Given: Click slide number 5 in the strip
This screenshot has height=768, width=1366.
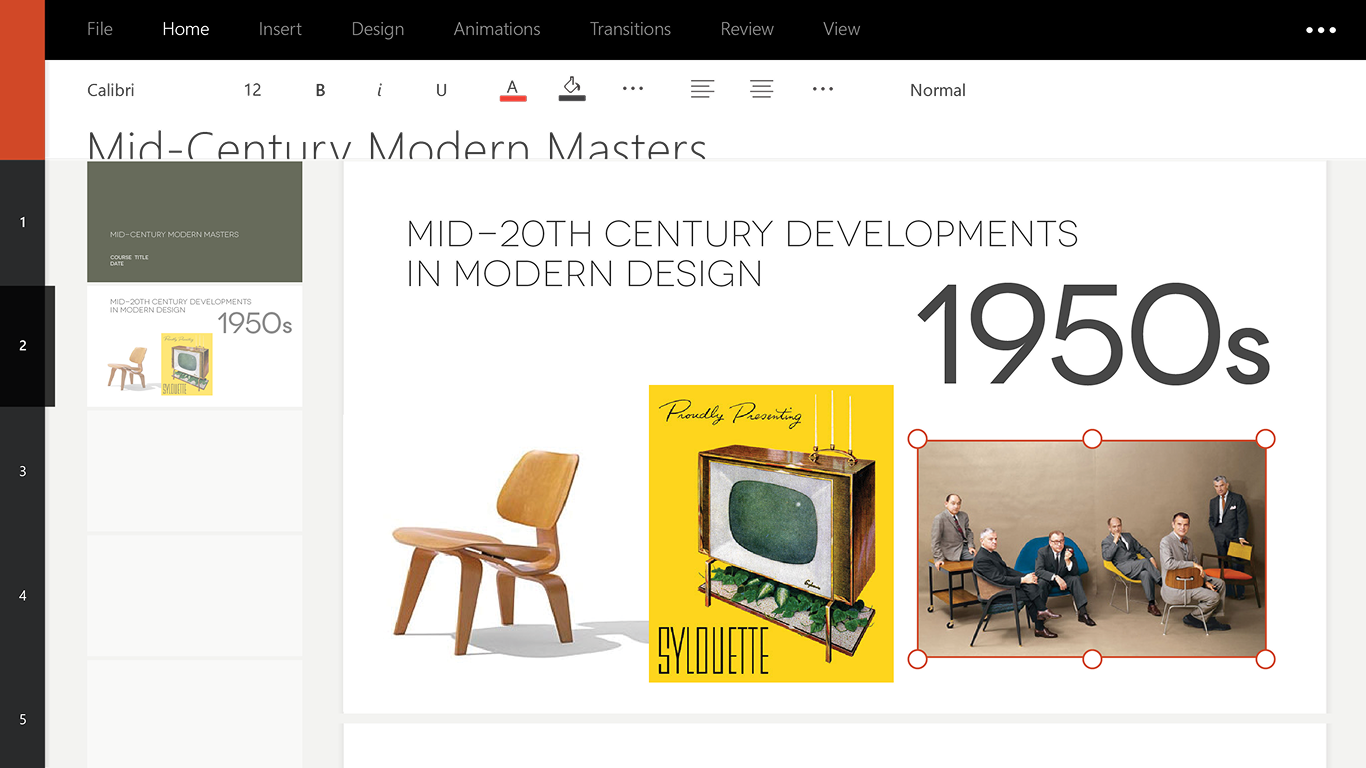Looking at the screenshot, I should 23,719.
